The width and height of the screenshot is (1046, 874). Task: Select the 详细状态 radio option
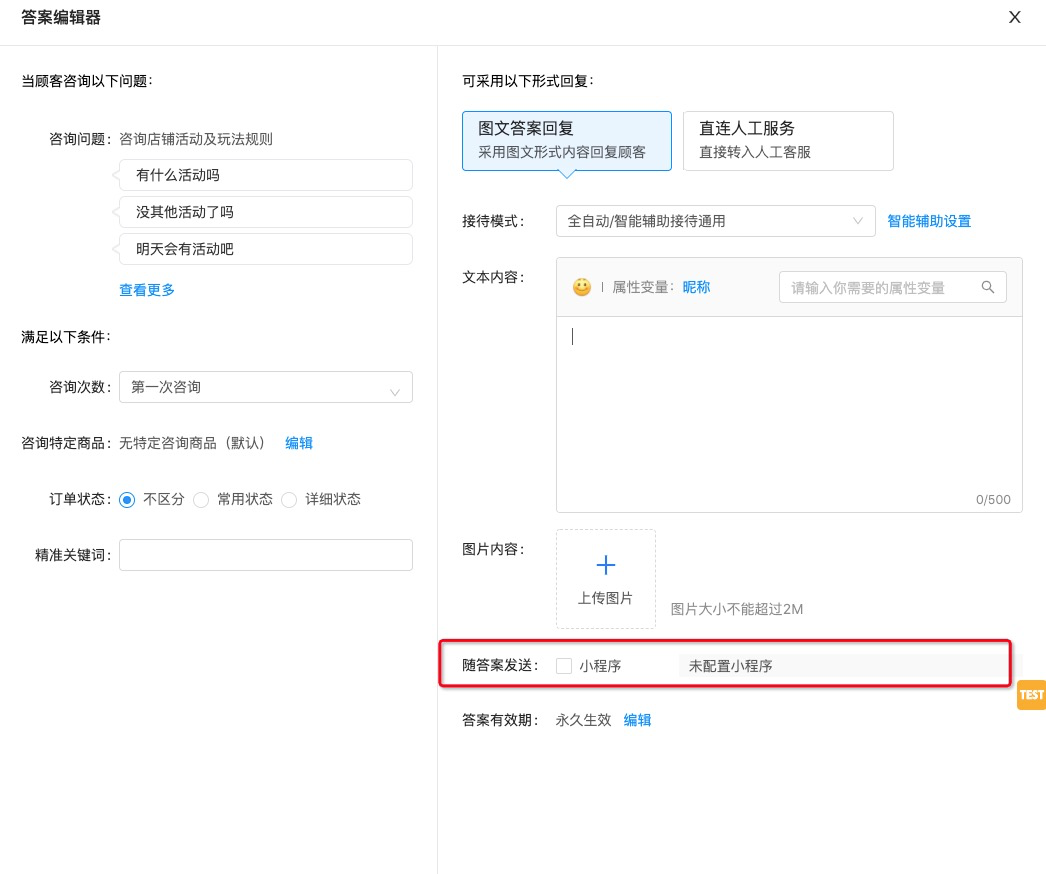click(x=289, y=499)
